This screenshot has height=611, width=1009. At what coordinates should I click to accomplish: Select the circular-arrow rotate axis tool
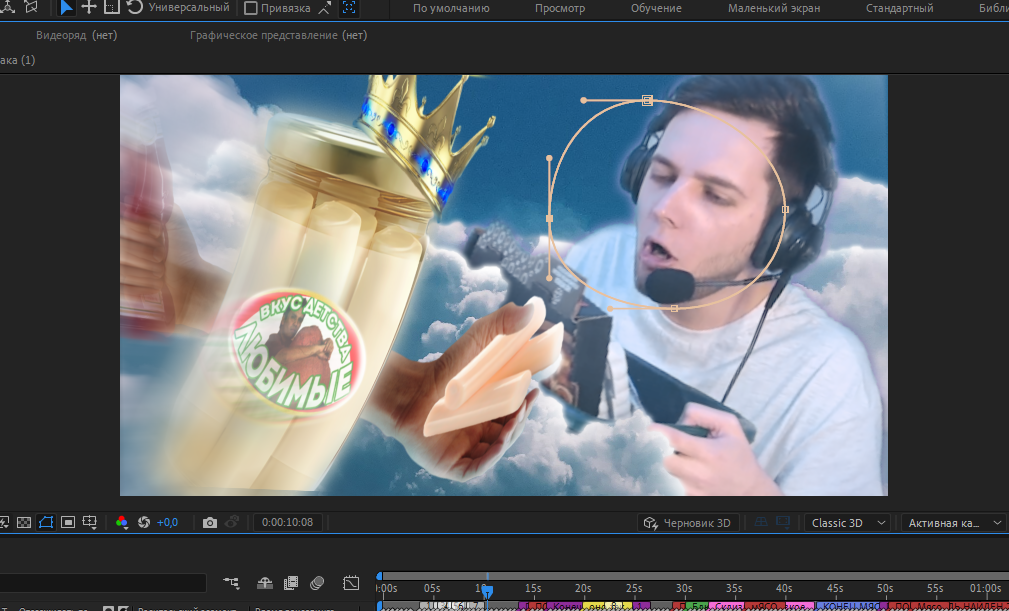tap(134, 8)
